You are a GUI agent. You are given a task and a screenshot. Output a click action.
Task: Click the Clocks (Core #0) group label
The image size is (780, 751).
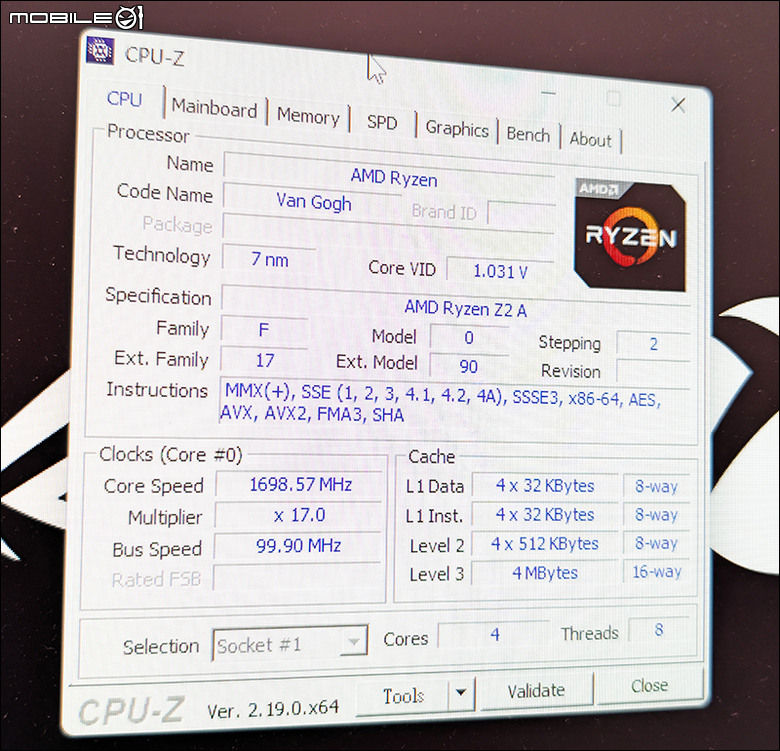pyautogui.click(x=171, y=455)
